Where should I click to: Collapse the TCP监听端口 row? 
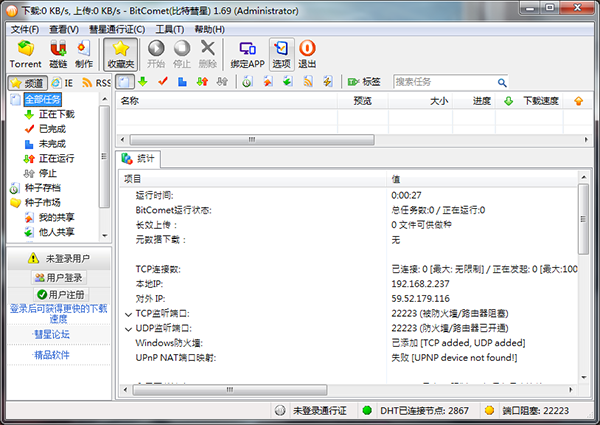point(125,313)
